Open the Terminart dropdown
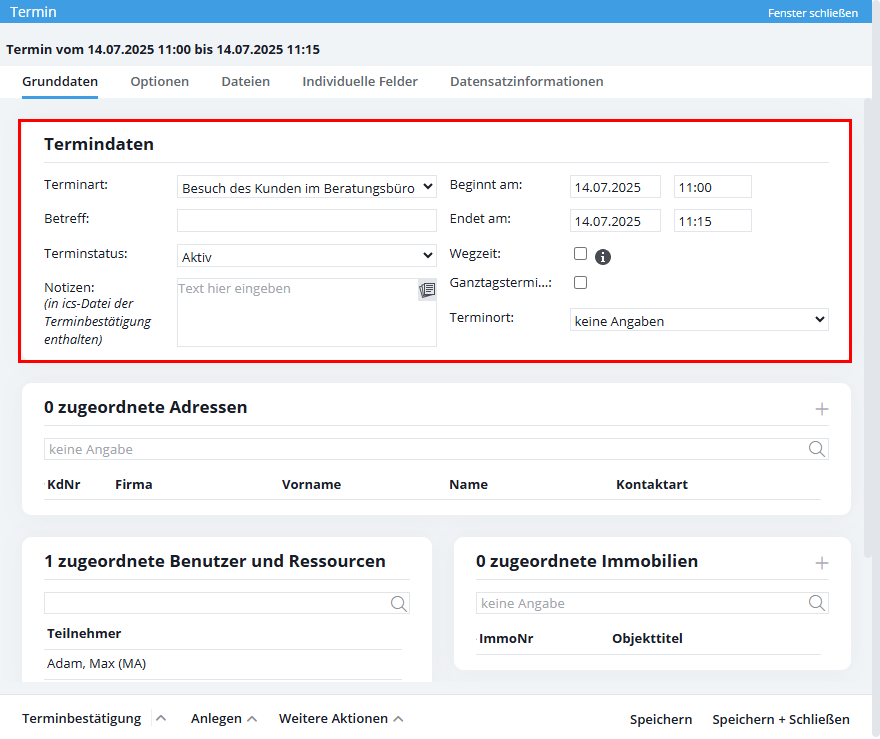Screen dimensions: 880x739 click(307, 187)
